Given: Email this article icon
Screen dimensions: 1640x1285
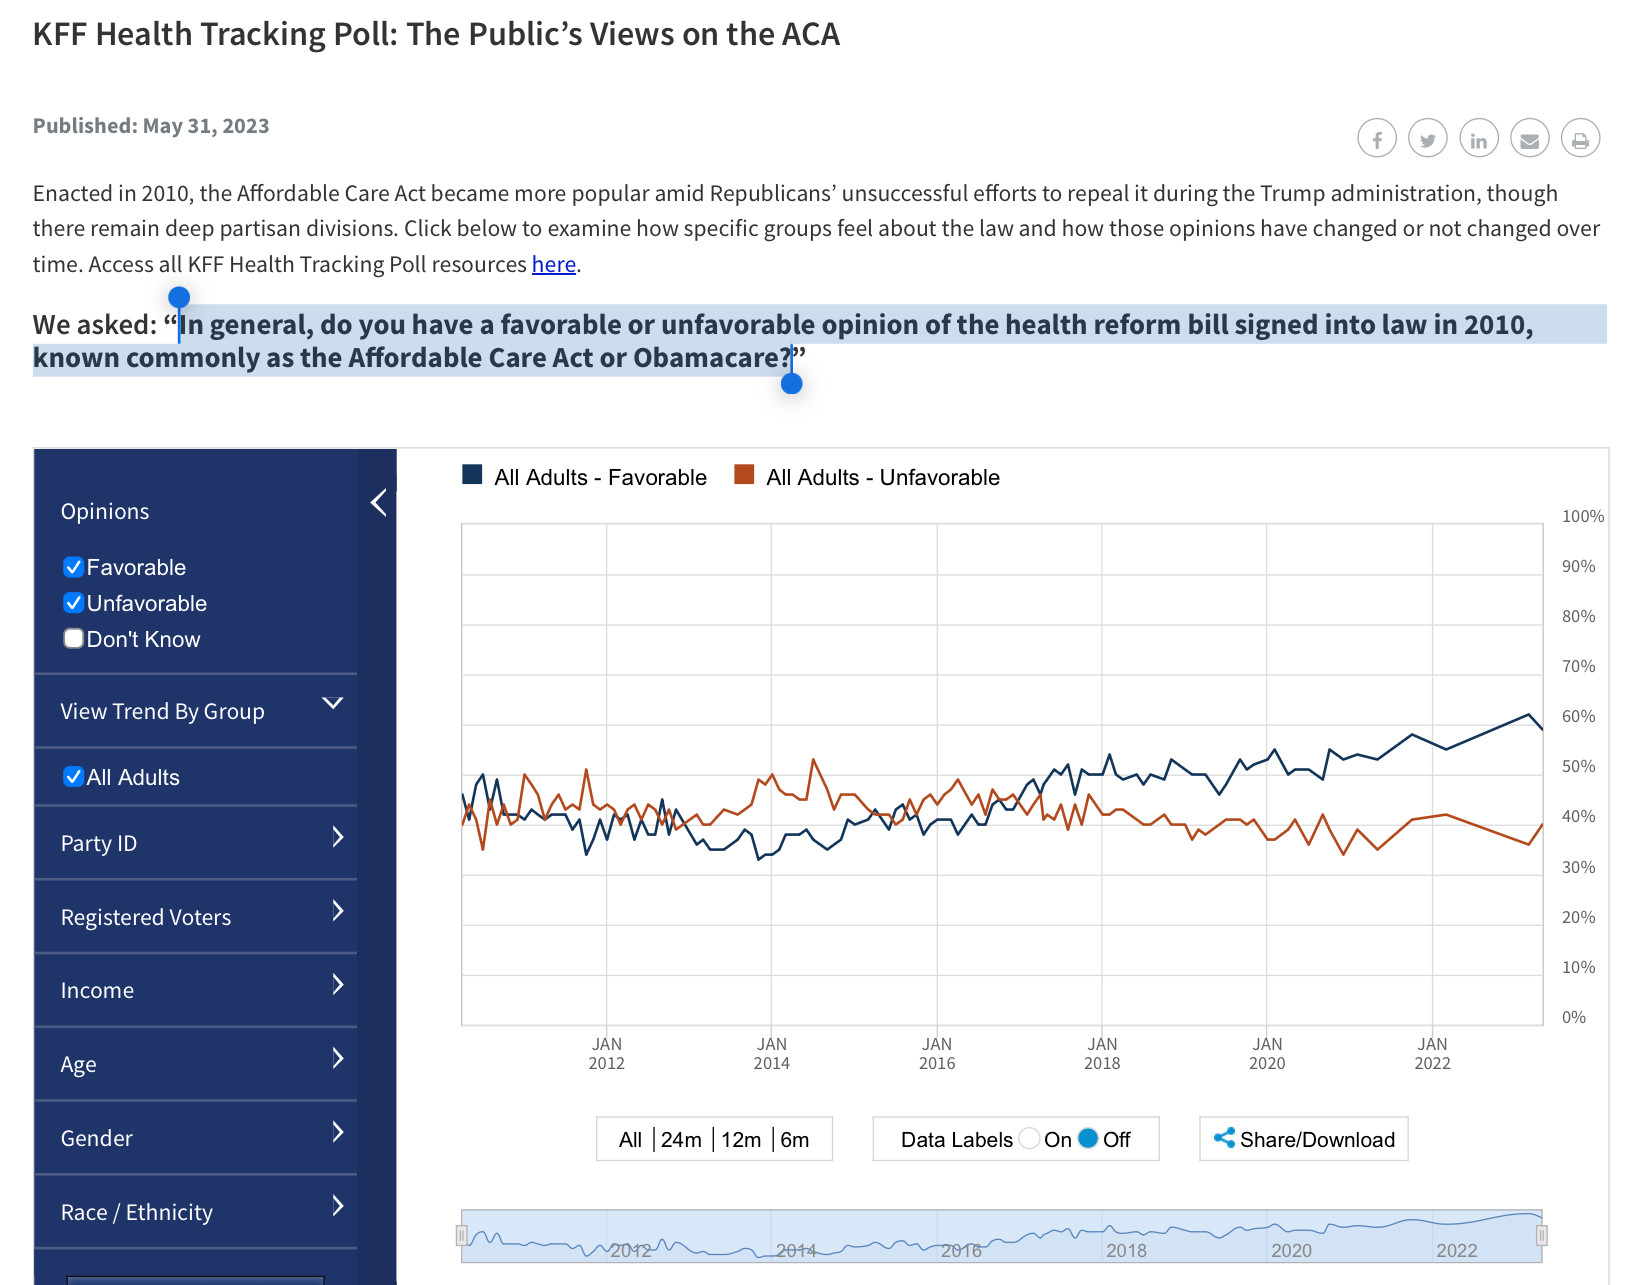Looking at the screenshot, I should click(x=1530, y=138).
